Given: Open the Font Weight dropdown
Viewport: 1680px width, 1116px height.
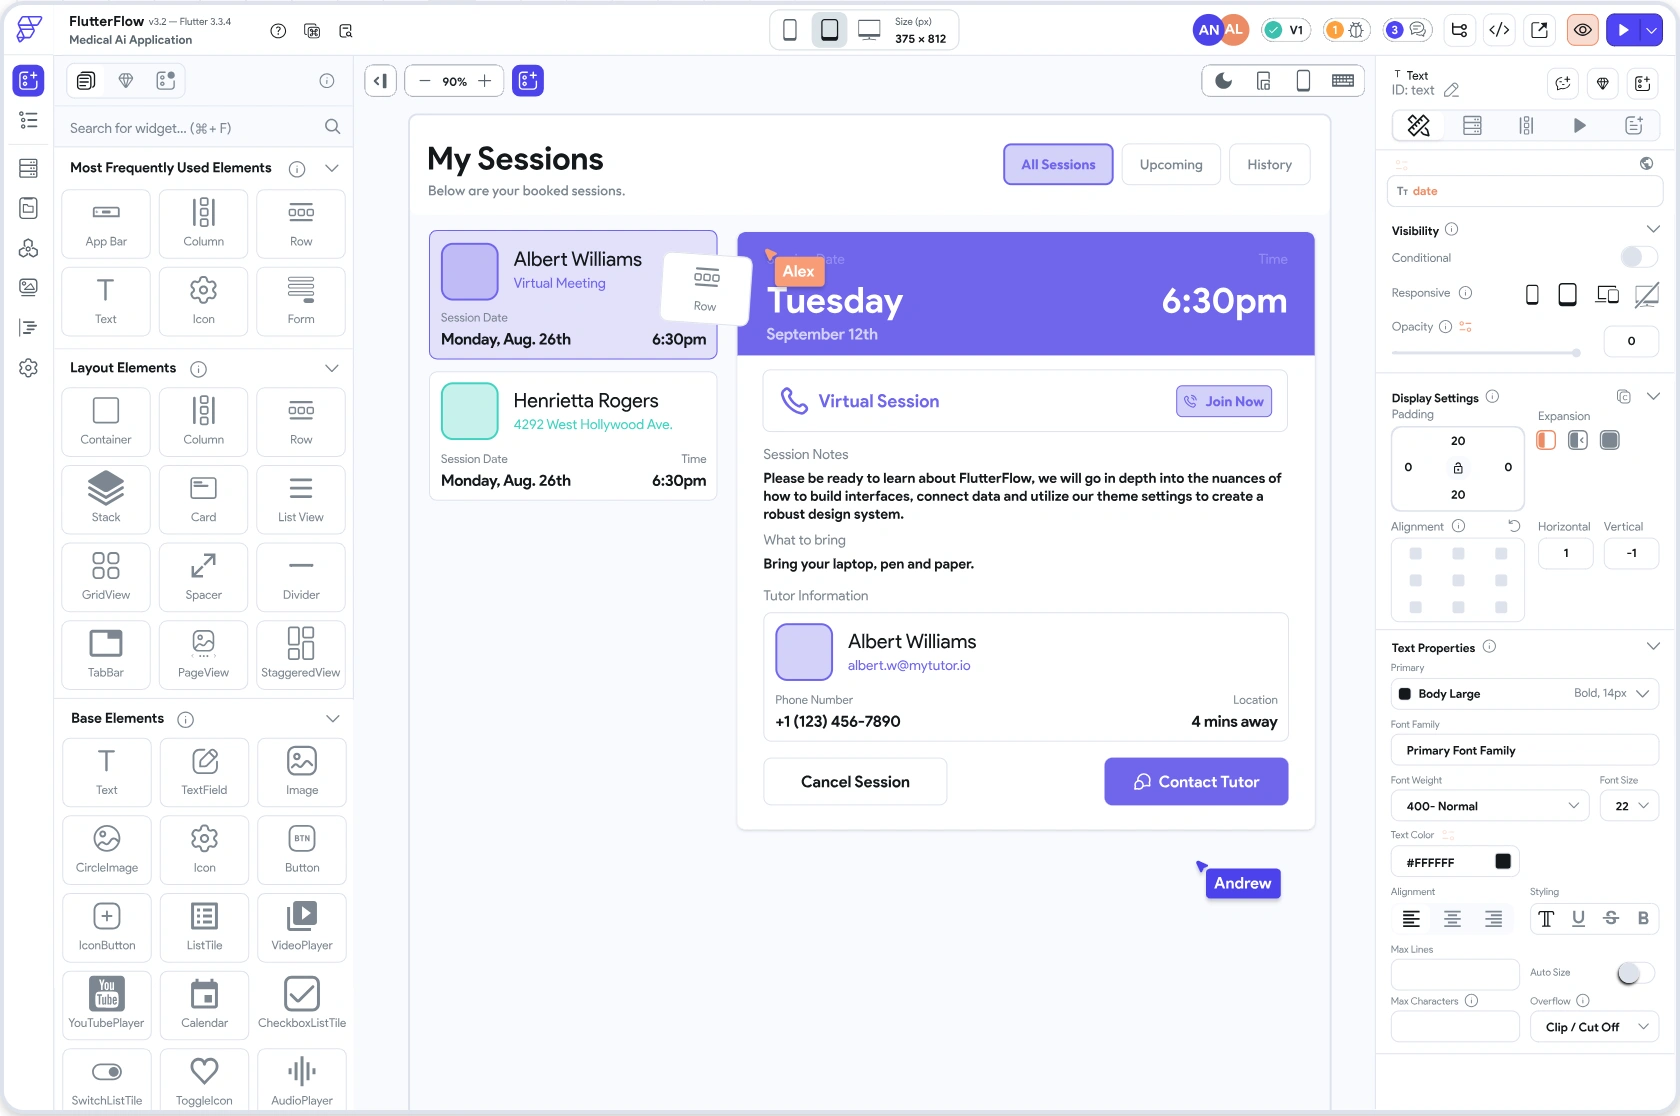Looking at the screenshot, I should coord(1489,806).
